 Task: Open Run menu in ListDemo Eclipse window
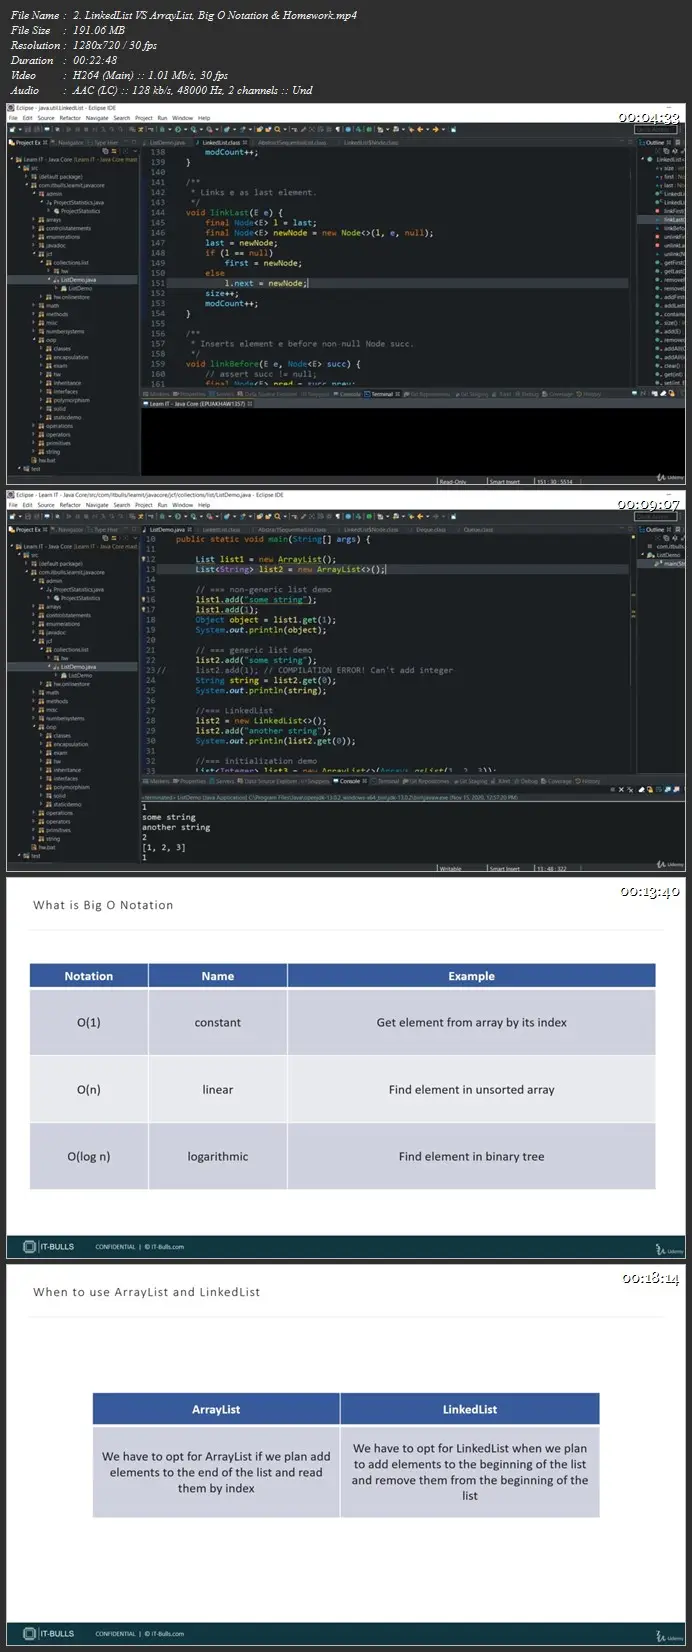(162, 505)
